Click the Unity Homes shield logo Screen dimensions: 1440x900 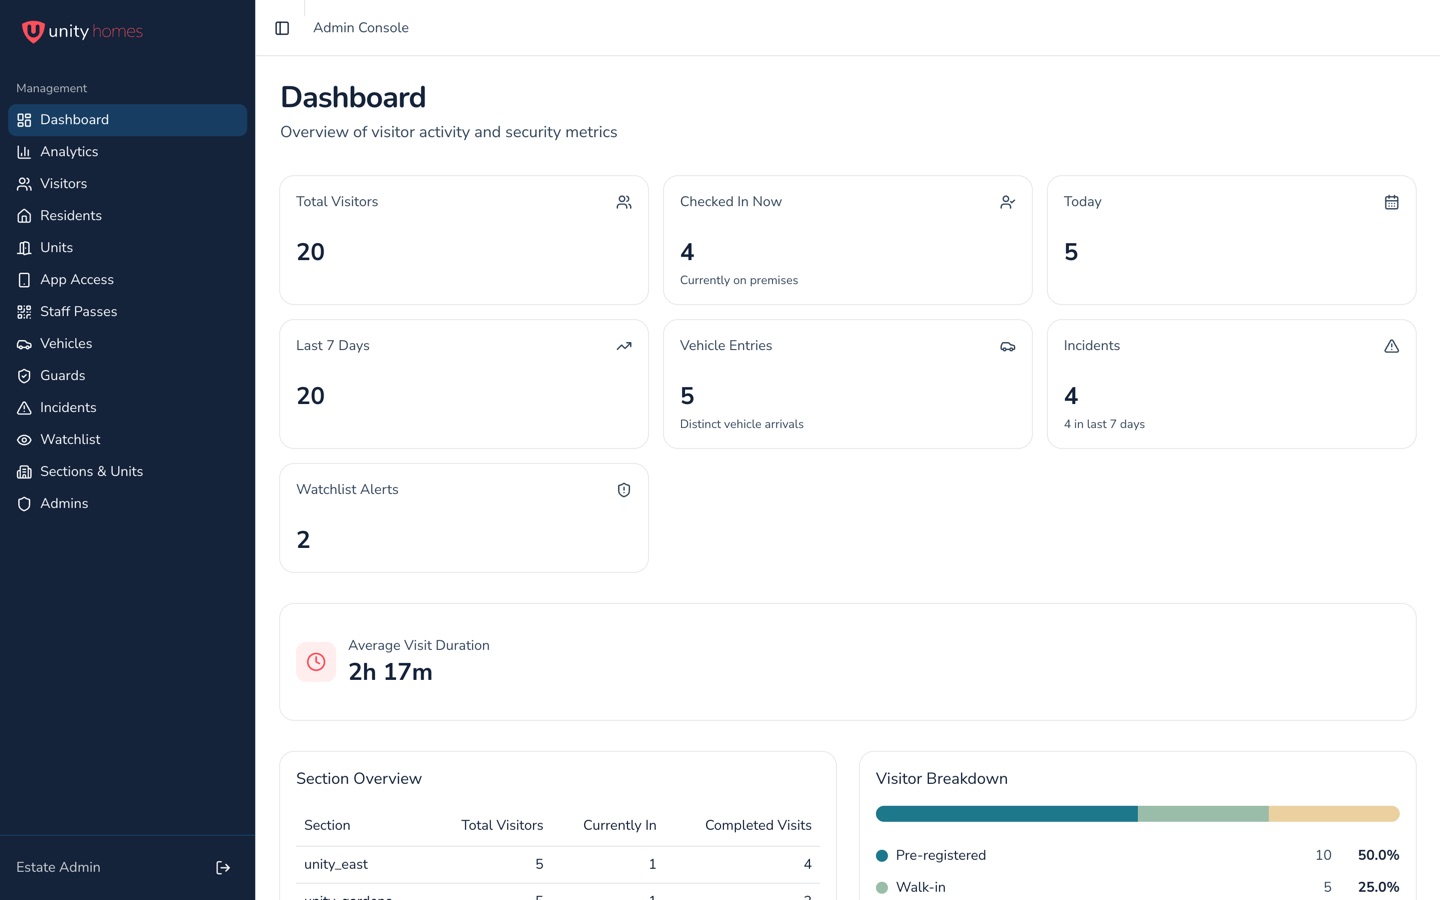pyautogui.click(x=33, y=32)
